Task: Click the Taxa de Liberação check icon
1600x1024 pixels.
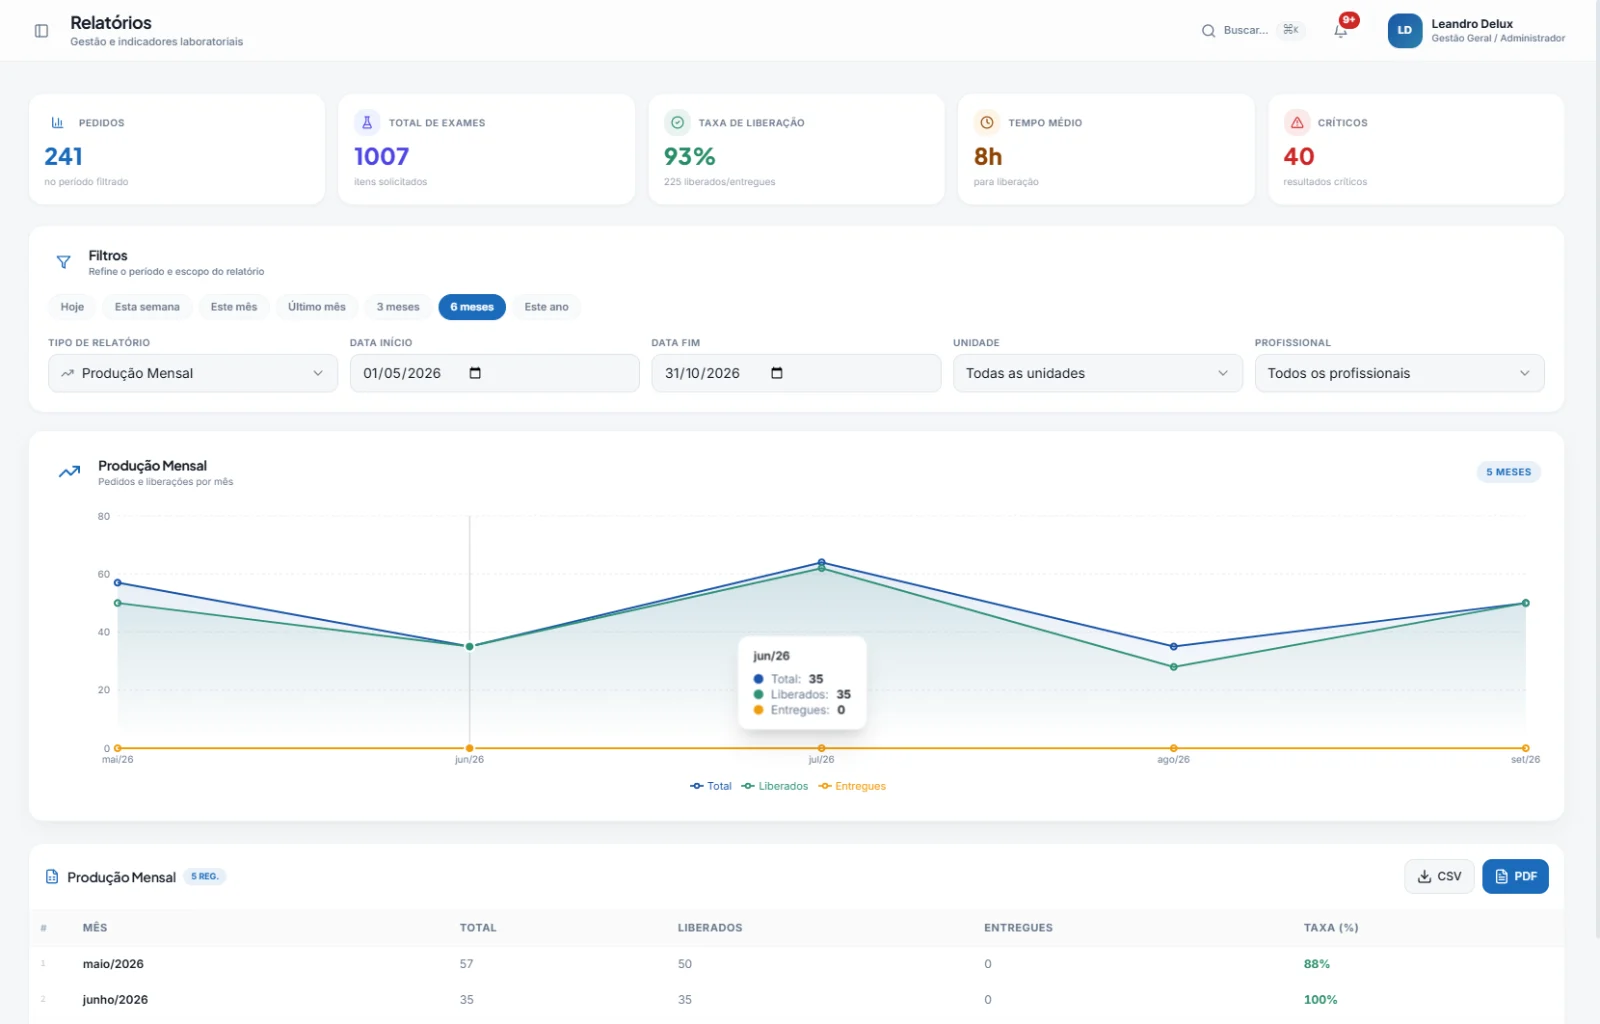Action: 677,122
